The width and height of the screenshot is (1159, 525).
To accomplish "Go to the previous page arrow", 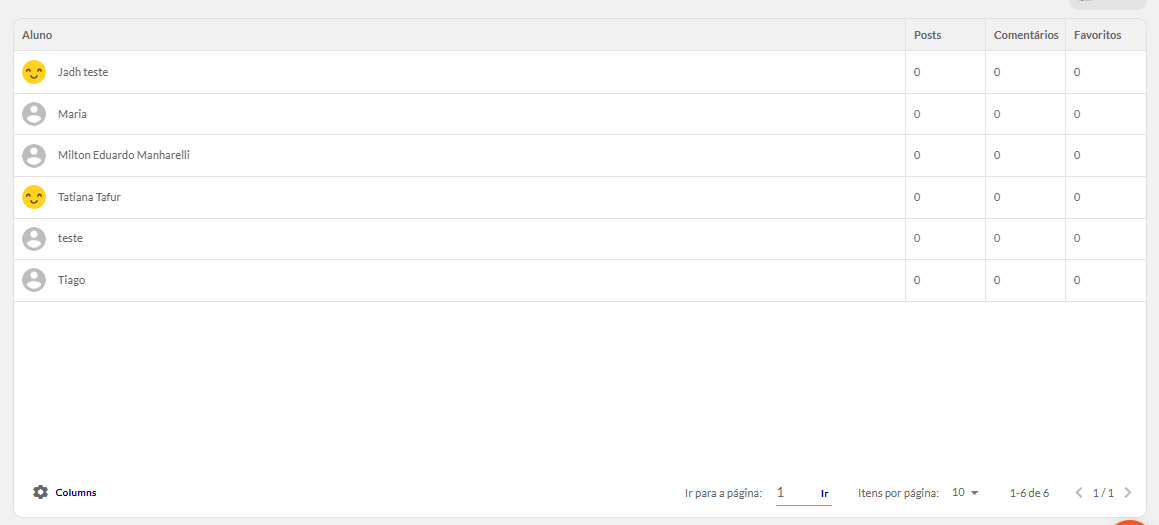I will [x=1079, y=492].
